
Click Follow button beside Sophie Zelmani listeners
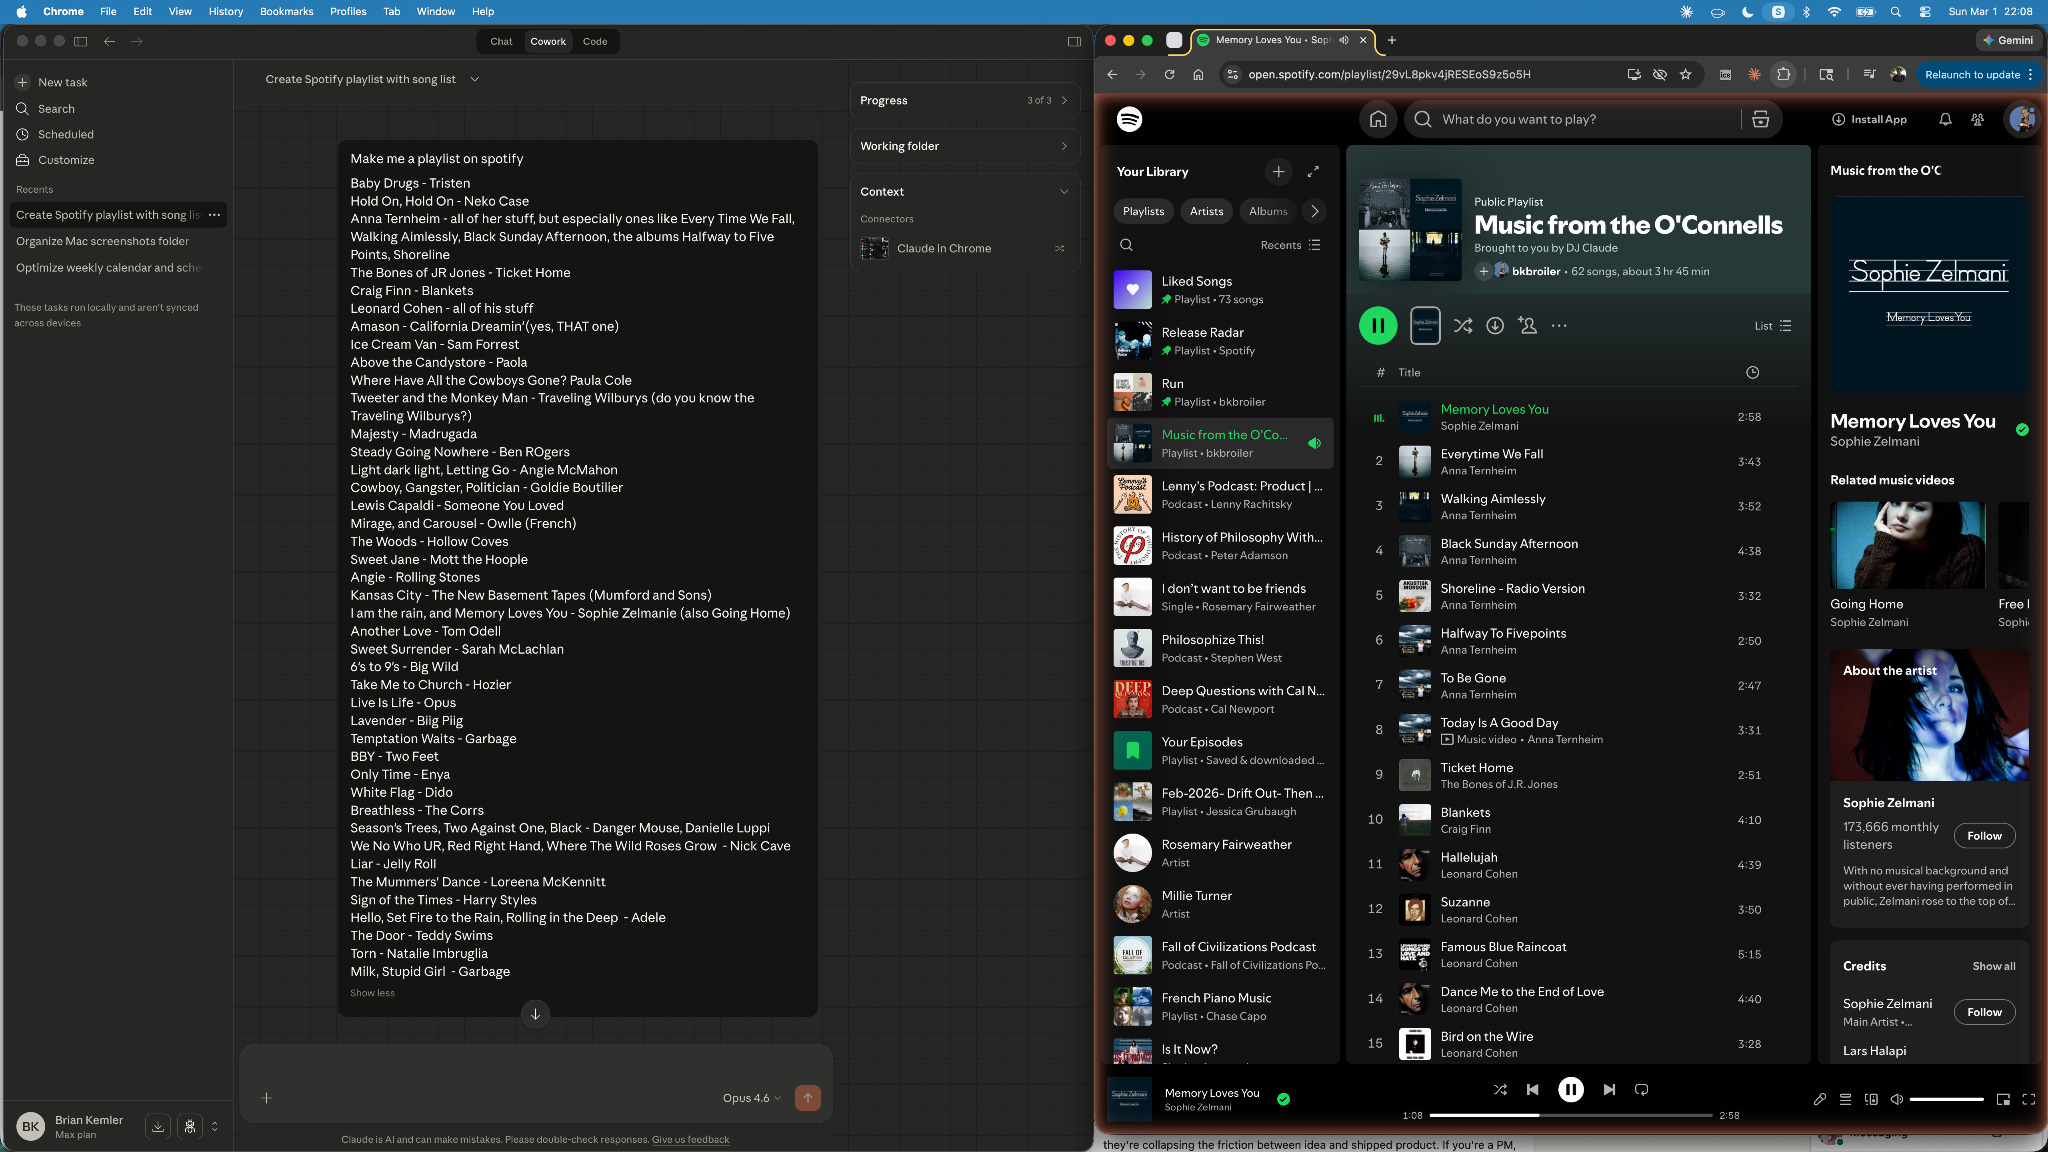tap(1984, 836)
